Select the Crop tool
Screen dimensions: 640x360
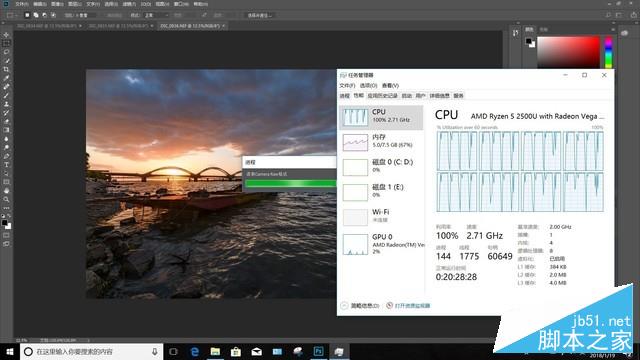[x=6, y=69]
